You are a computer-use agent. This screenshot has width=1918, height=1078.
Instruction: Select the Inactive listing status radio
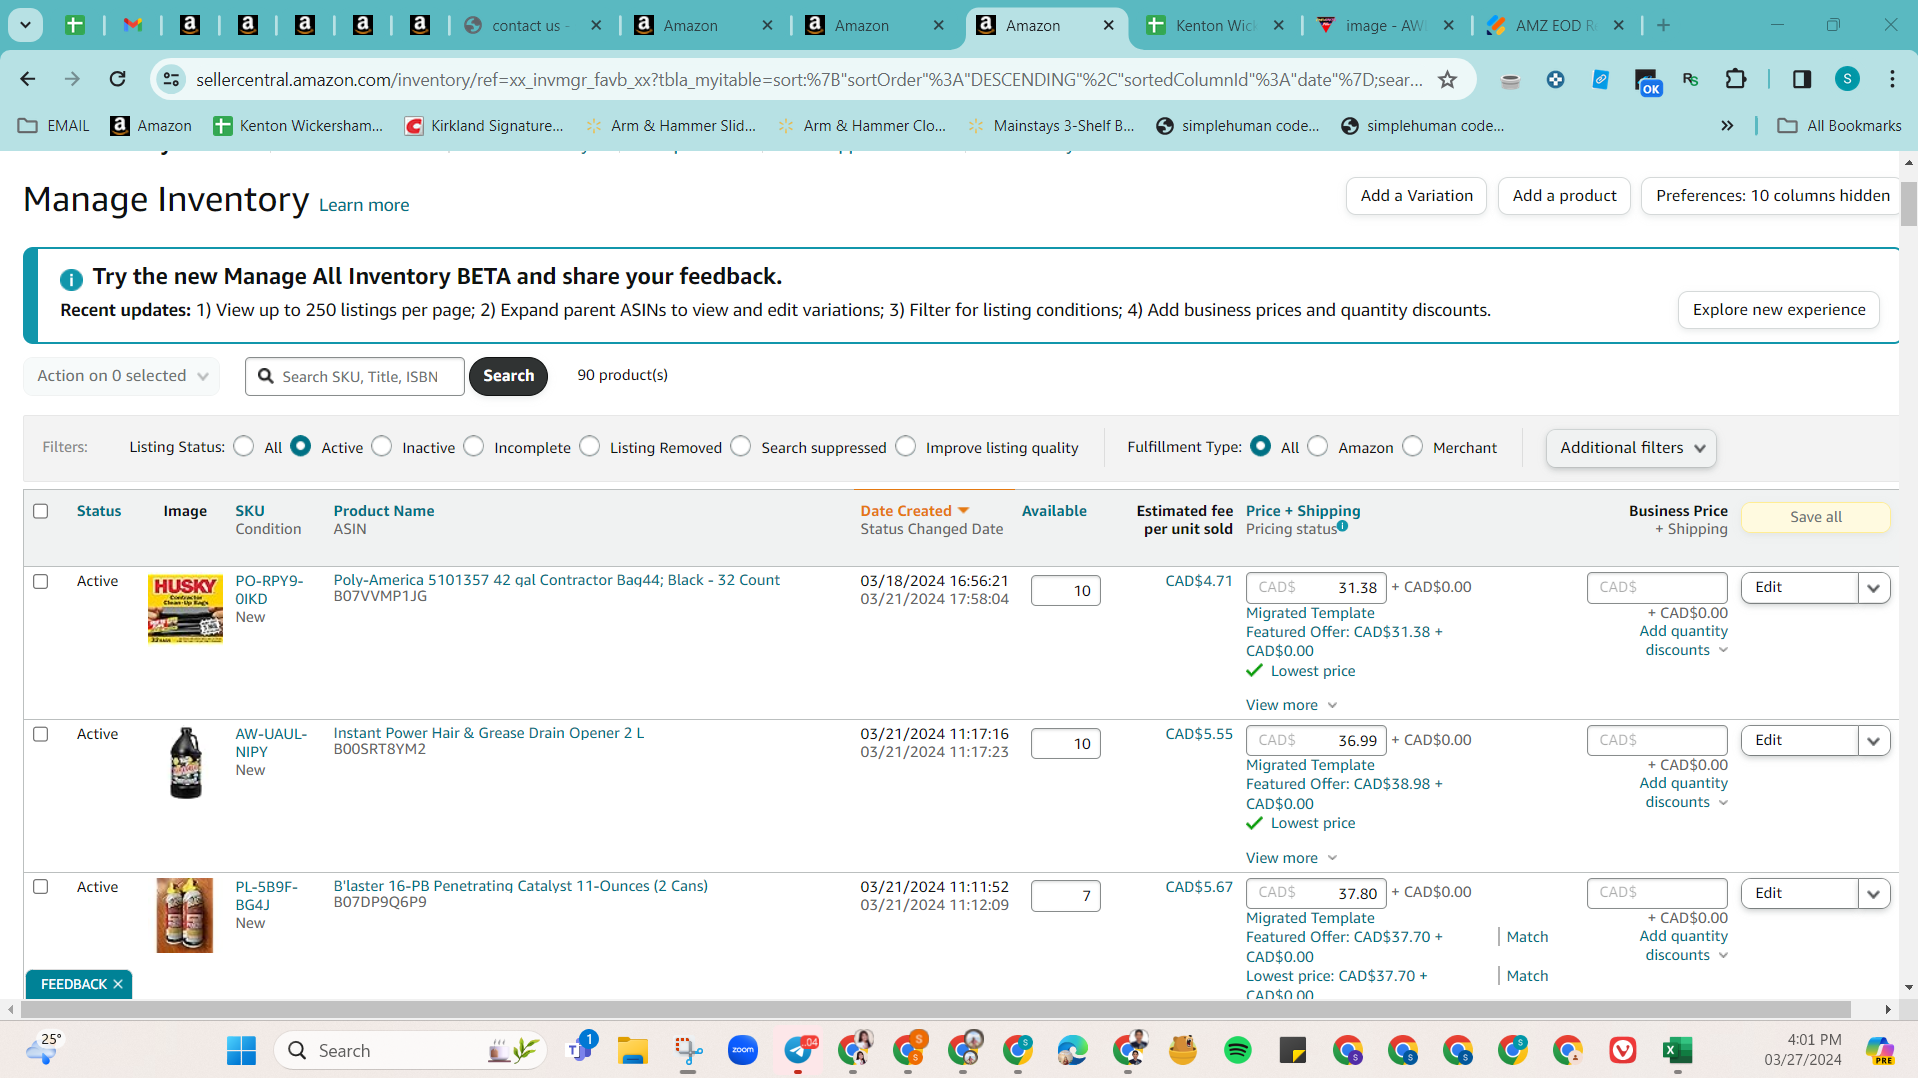381,446
